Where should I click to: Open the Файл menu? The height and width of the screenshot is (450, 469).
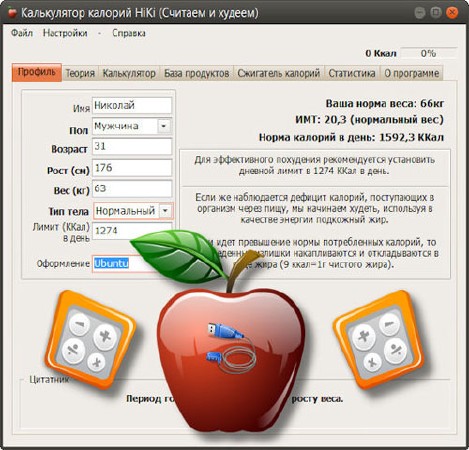(22, 33)
